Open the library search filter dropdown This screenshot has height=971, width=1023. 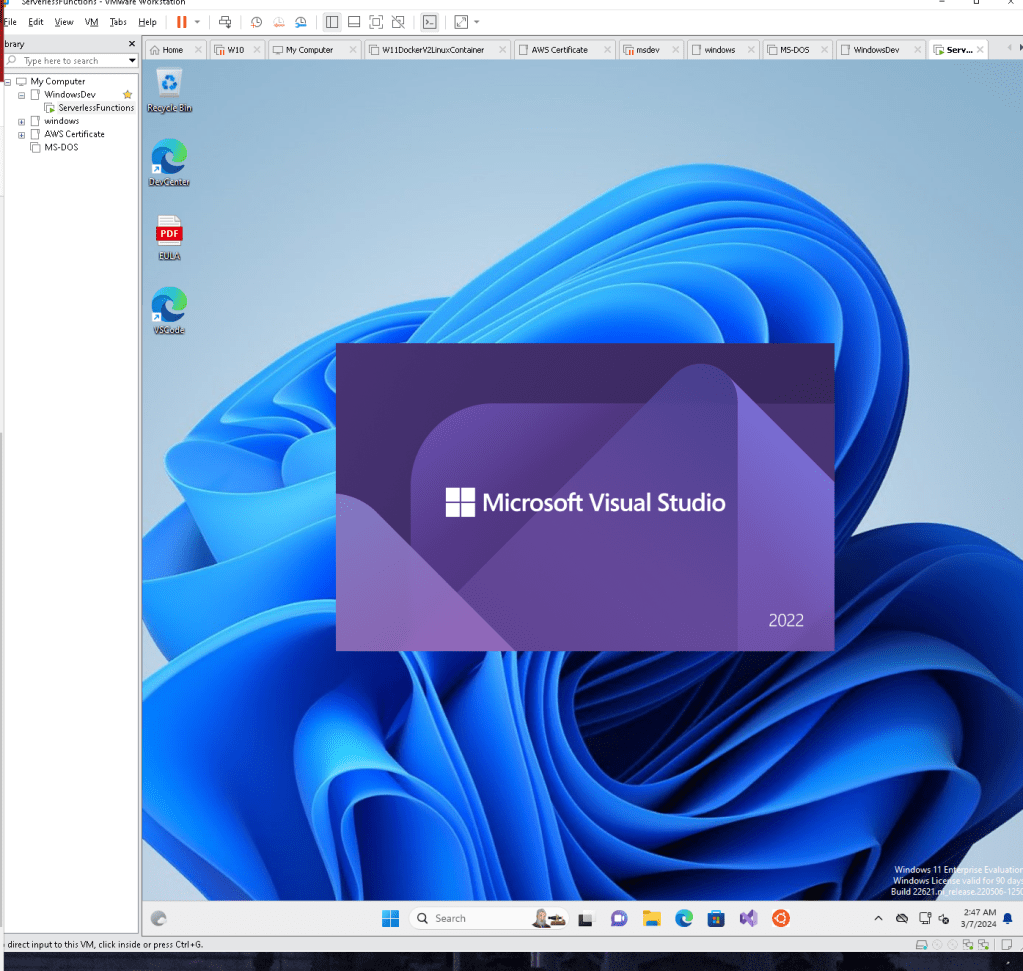[132, 61]
